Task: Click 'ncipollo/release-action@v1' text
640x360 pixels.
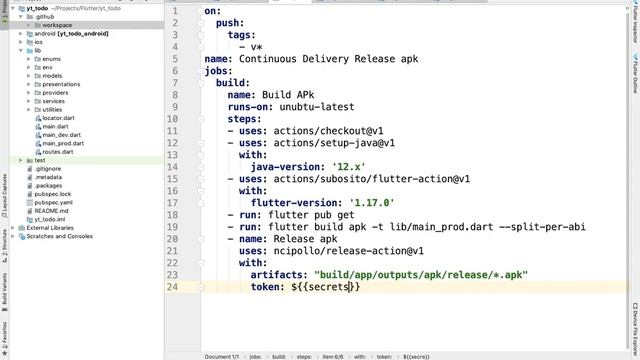Action: [x=349, y=251]
